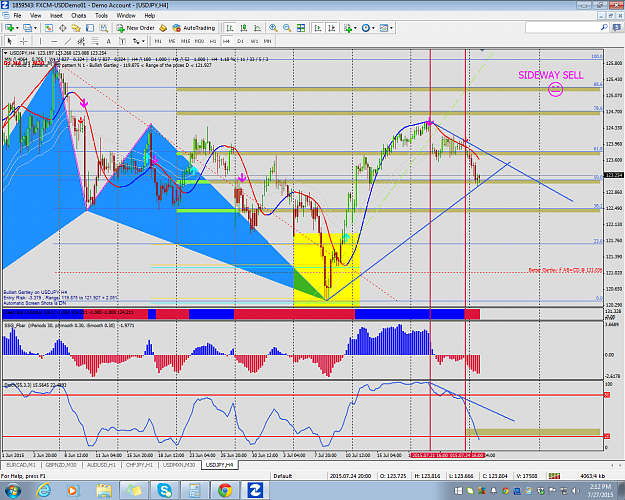The image size is (625, 500).
Task: Zoom in on the chart
Action: pyautogui.click(x=273, y=28)
